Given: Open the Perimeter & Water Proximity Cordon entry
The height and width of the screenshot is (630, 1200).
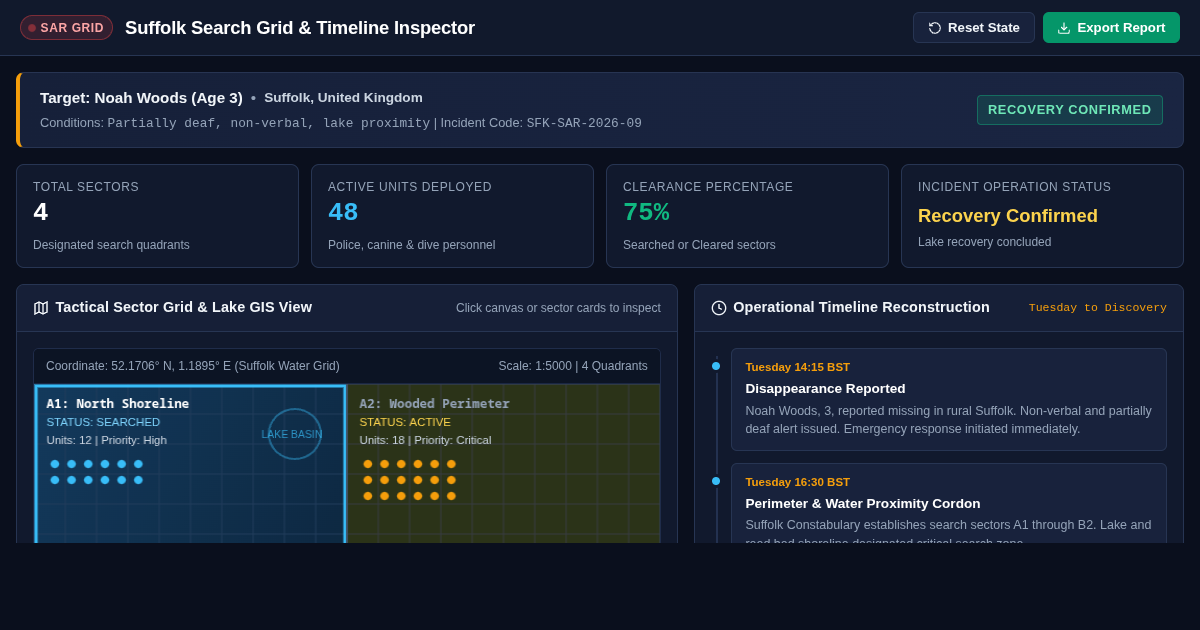Looking at the screenshot, I should coord(949,503).
